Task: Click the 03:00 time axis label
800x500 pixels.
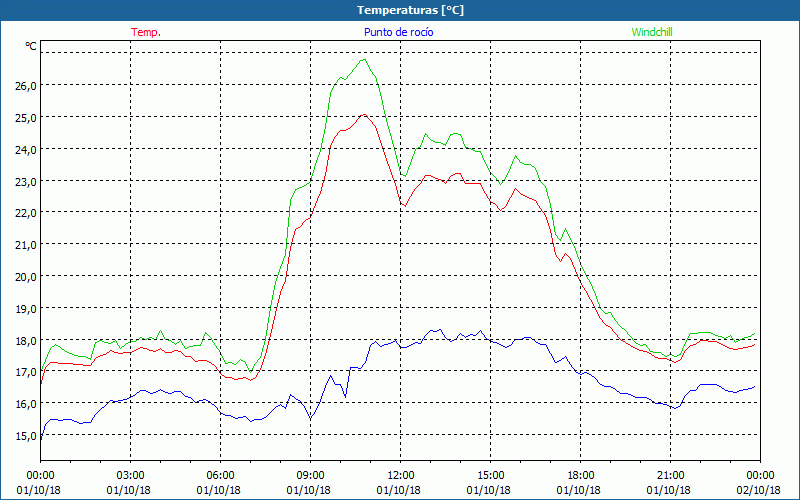Action: (130, 476)
